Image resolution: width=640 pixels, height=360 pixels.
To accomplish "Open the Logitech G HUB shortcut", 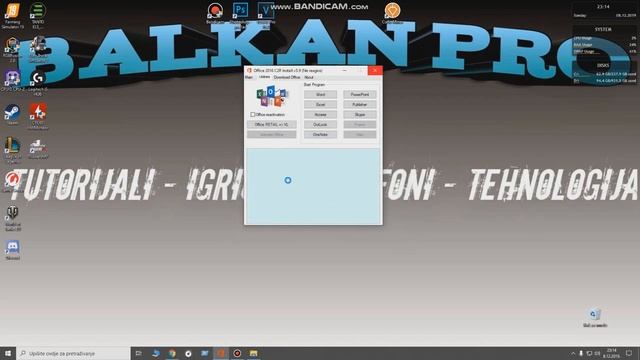I will coord(38,84).
